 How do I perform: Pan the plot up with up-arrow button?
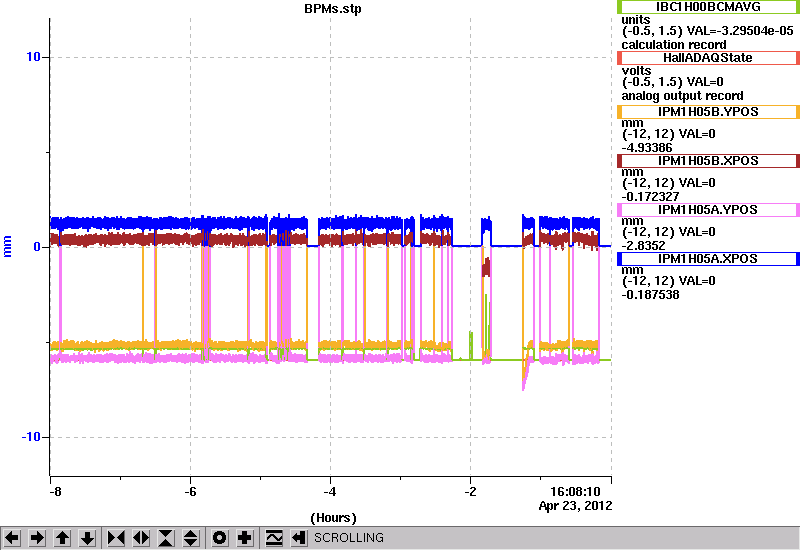(x=62, y=538)
